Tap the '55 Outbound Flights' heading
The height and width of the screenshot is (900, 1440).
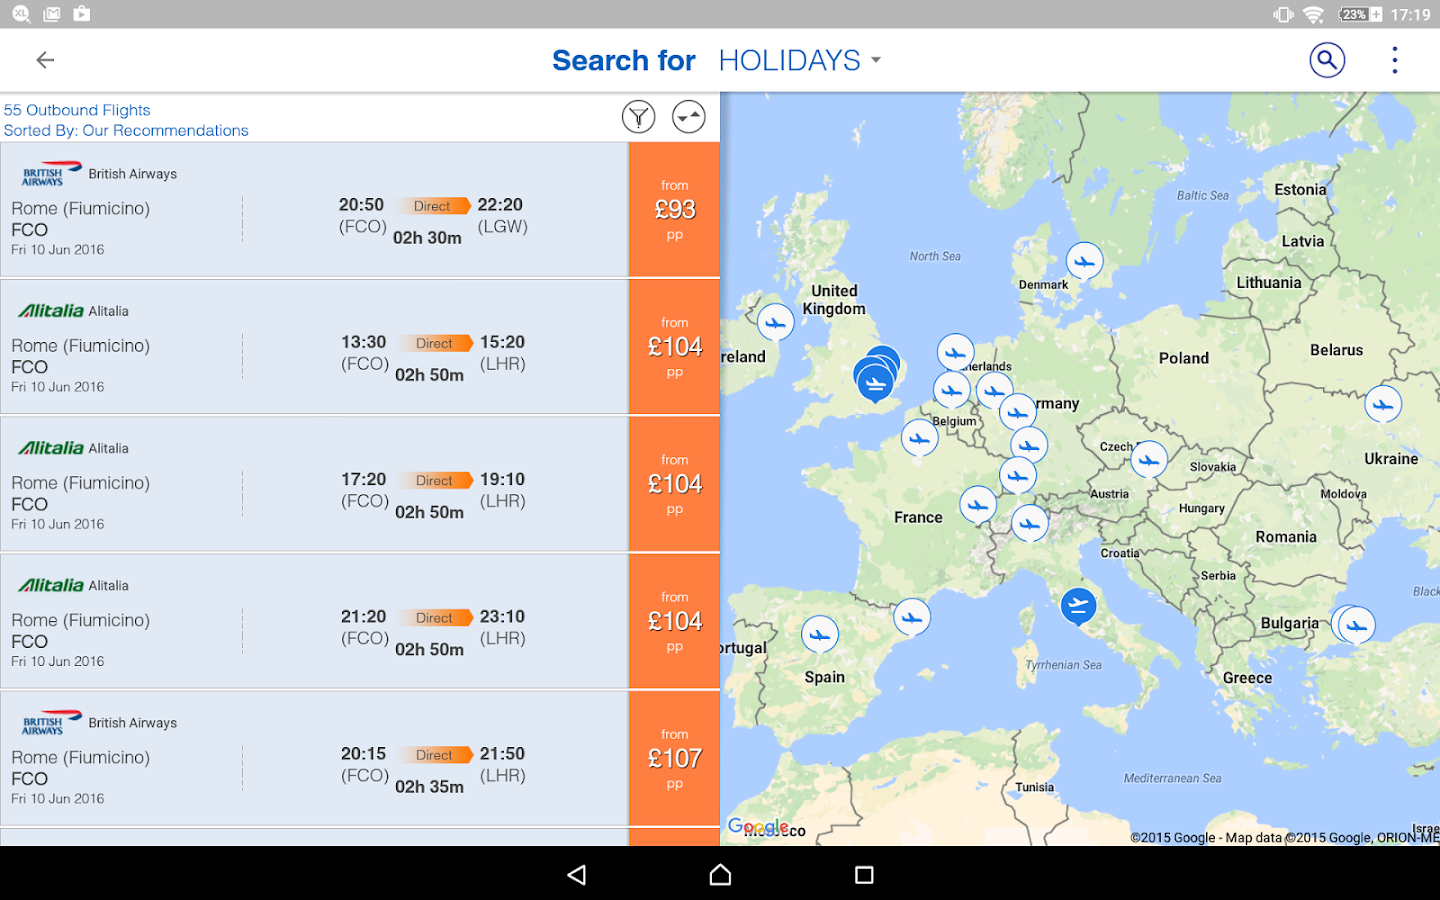77,110
